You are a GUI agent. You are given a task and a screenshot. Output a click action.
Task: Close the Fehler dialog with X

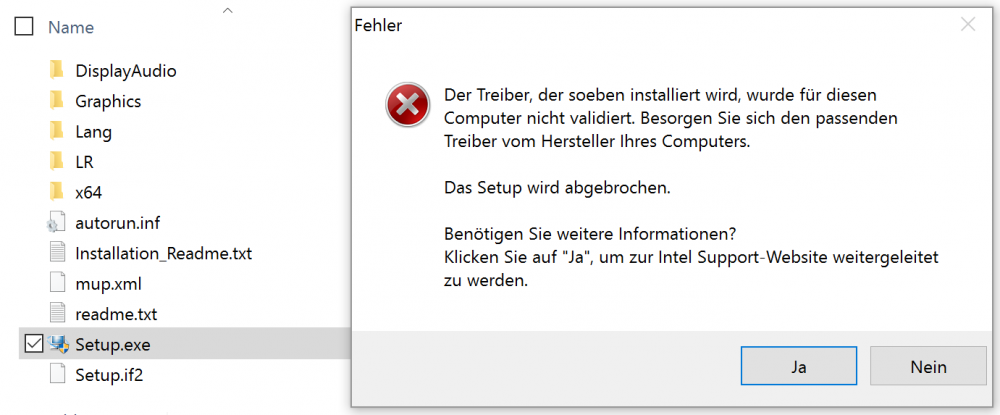(967, 25)
